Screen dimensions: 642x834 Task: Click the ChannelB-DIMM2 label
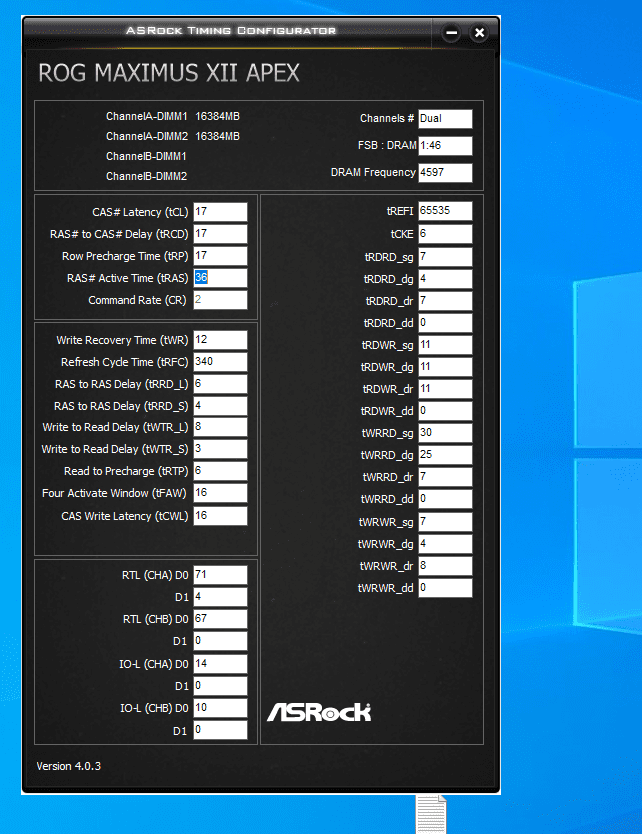(146, 176)
